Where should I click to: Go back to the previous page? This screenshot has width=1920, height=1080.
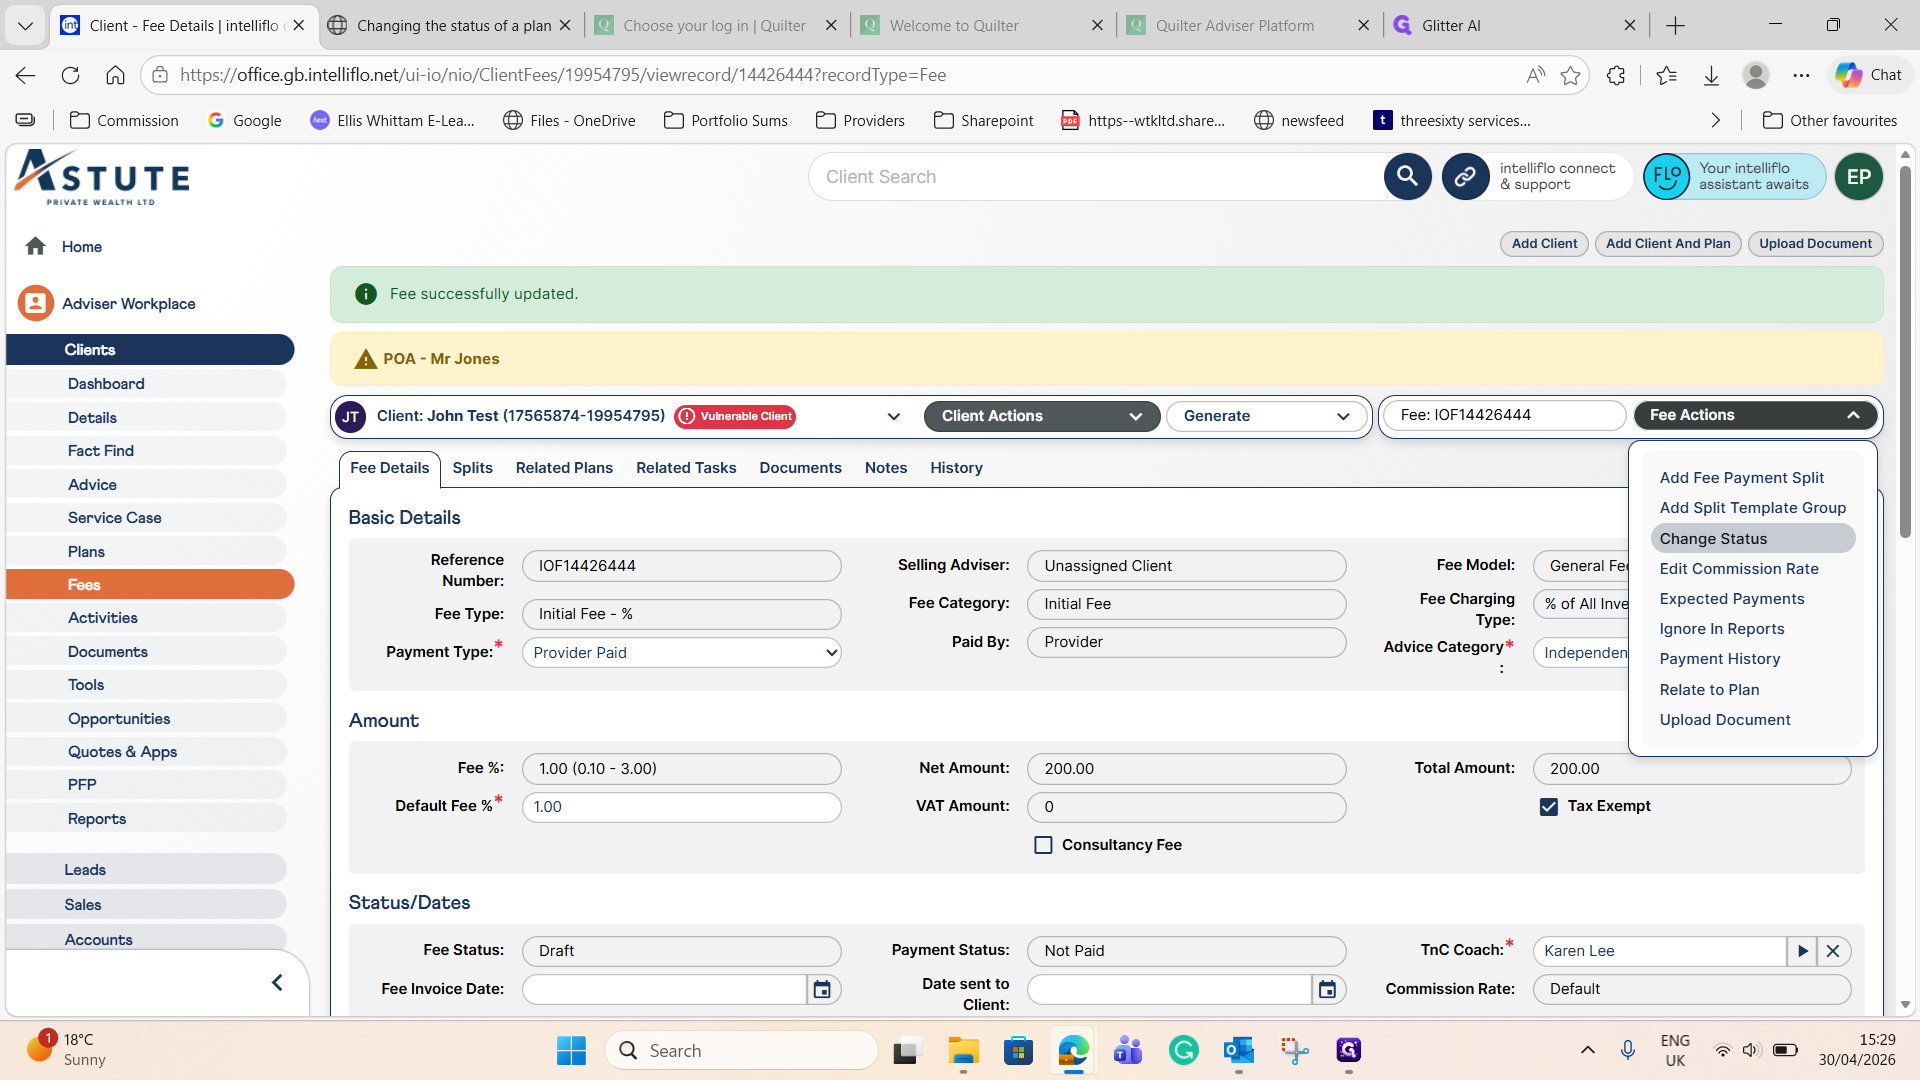26,75
